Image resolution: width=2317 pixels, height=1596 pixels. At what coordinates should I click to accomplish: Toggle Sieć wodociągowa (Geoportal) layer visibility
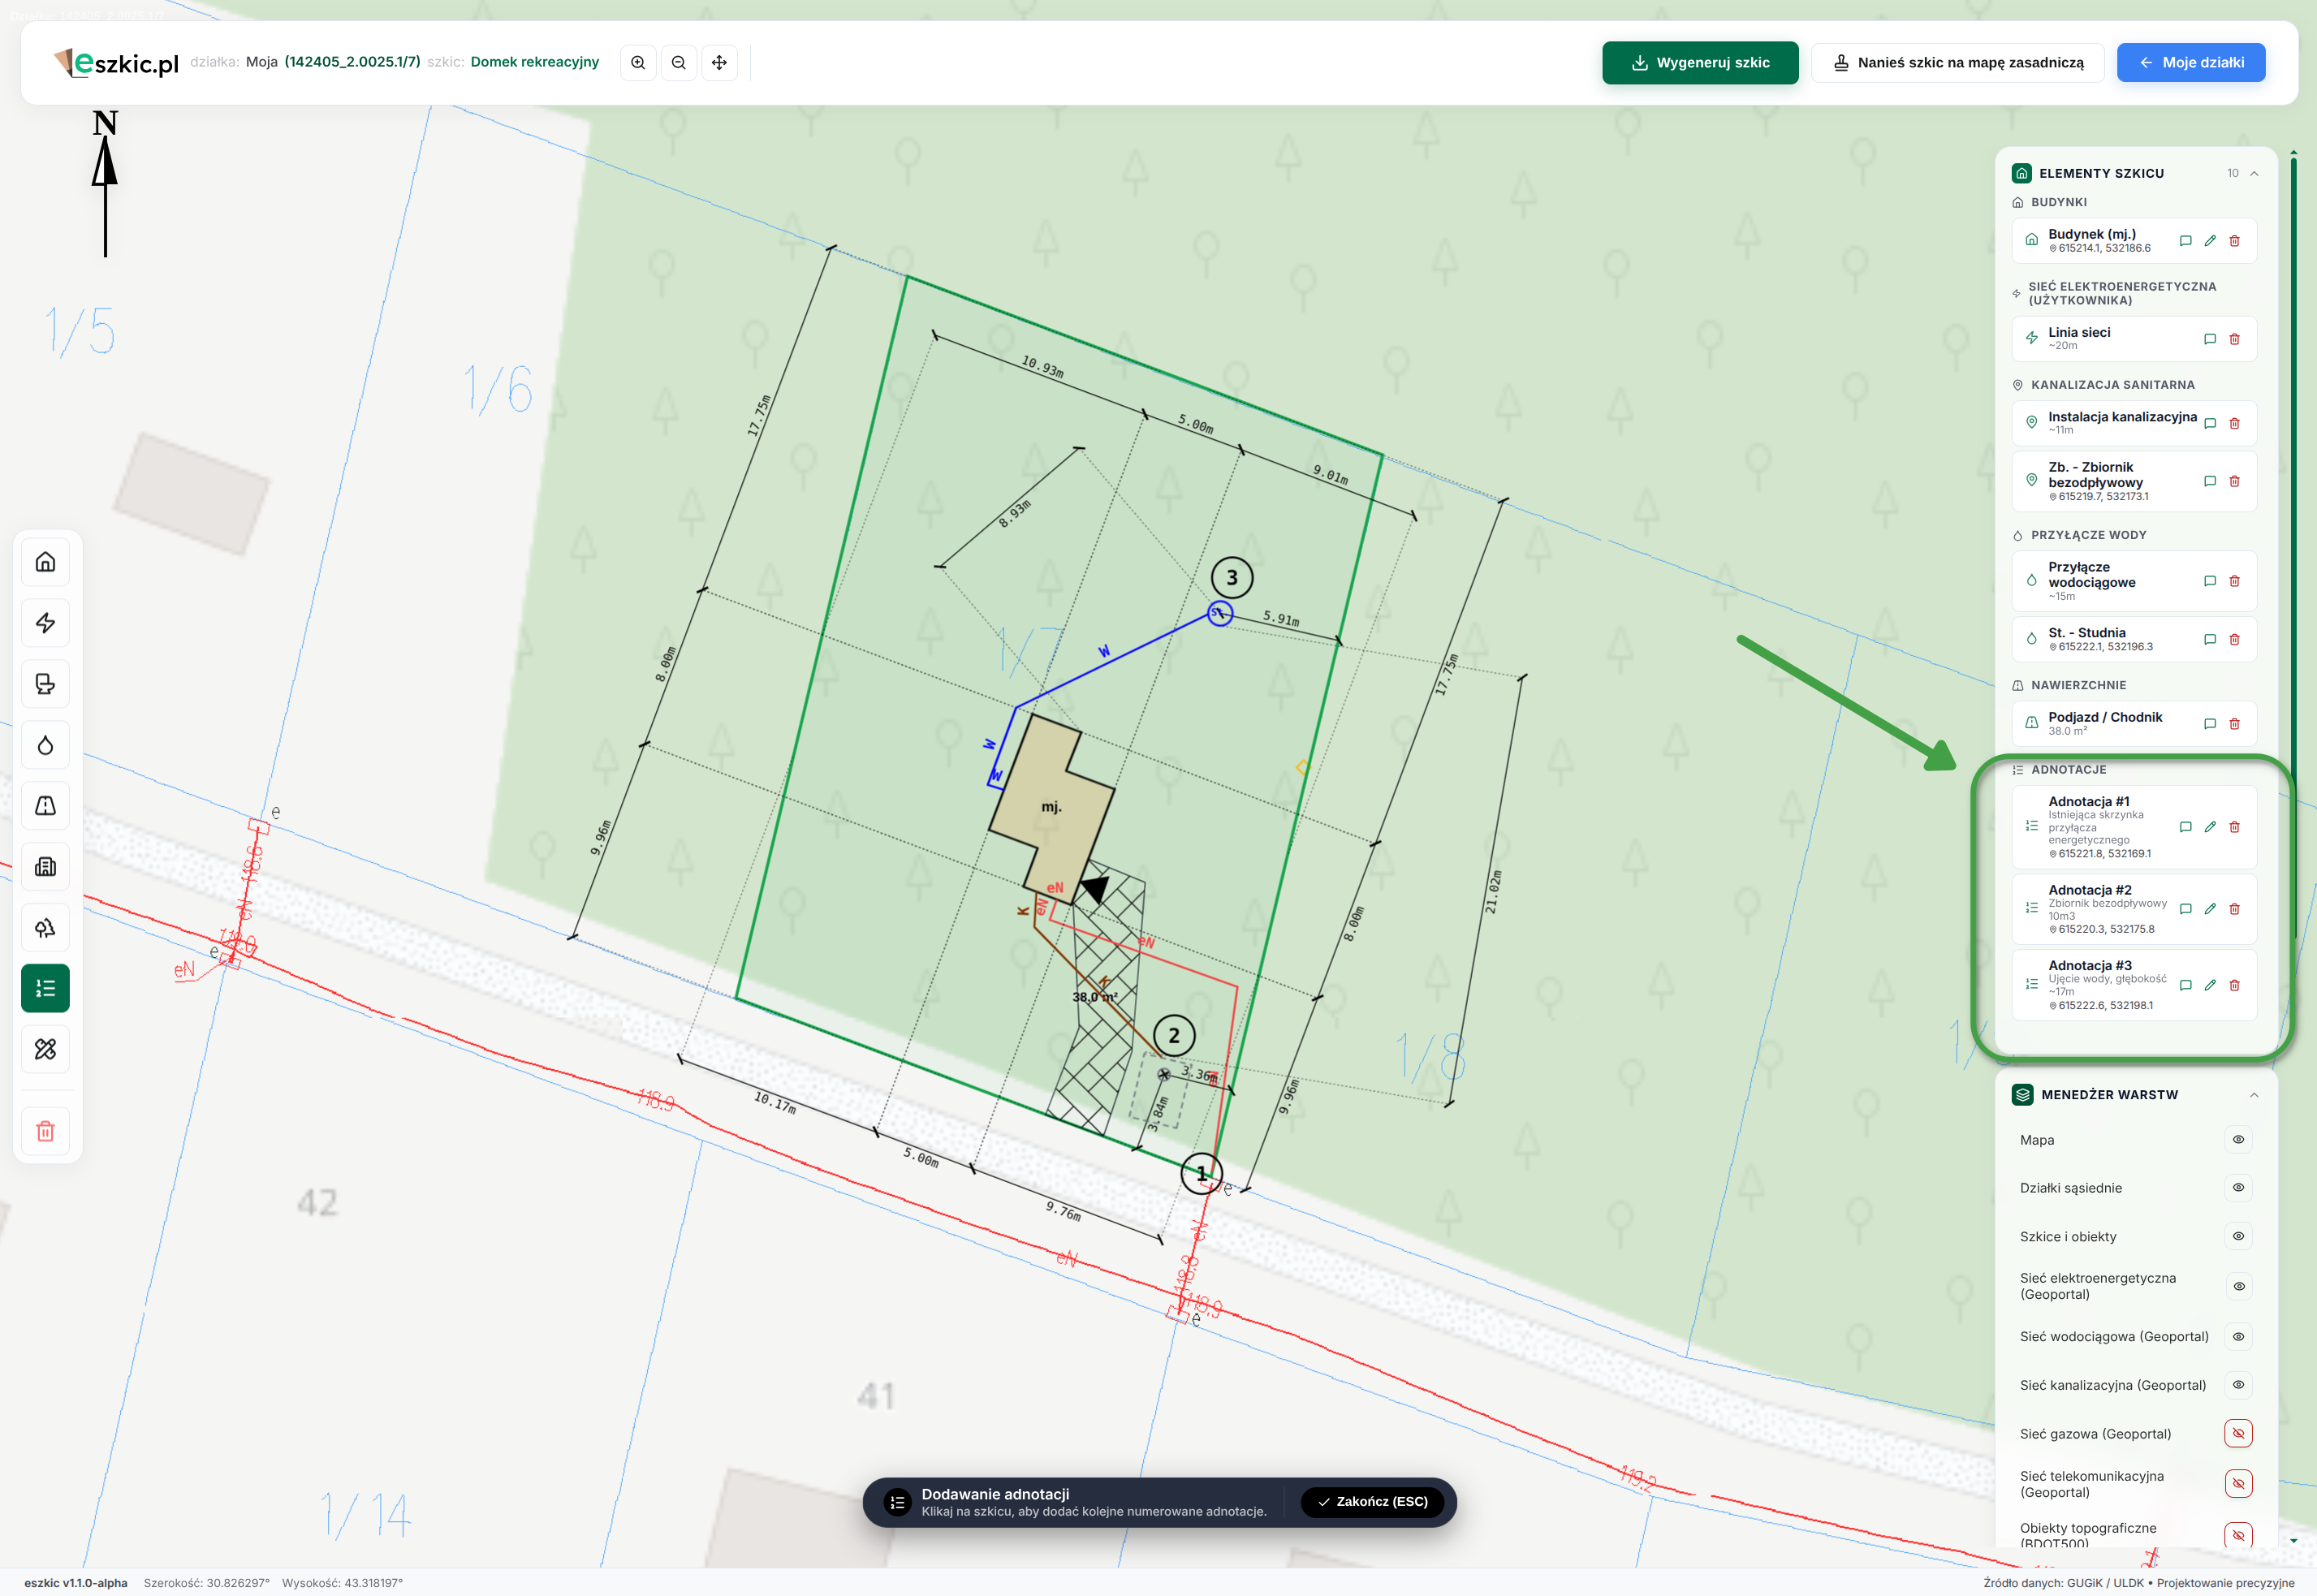2239,1337
